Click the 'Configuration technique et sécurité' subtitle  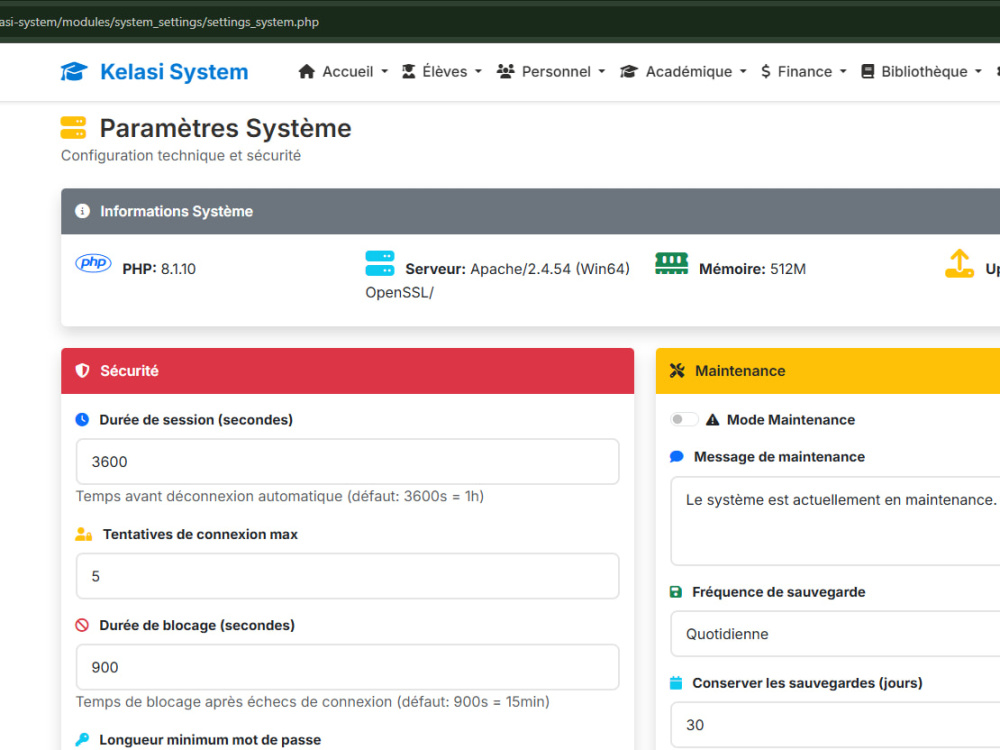coord(180,156)
